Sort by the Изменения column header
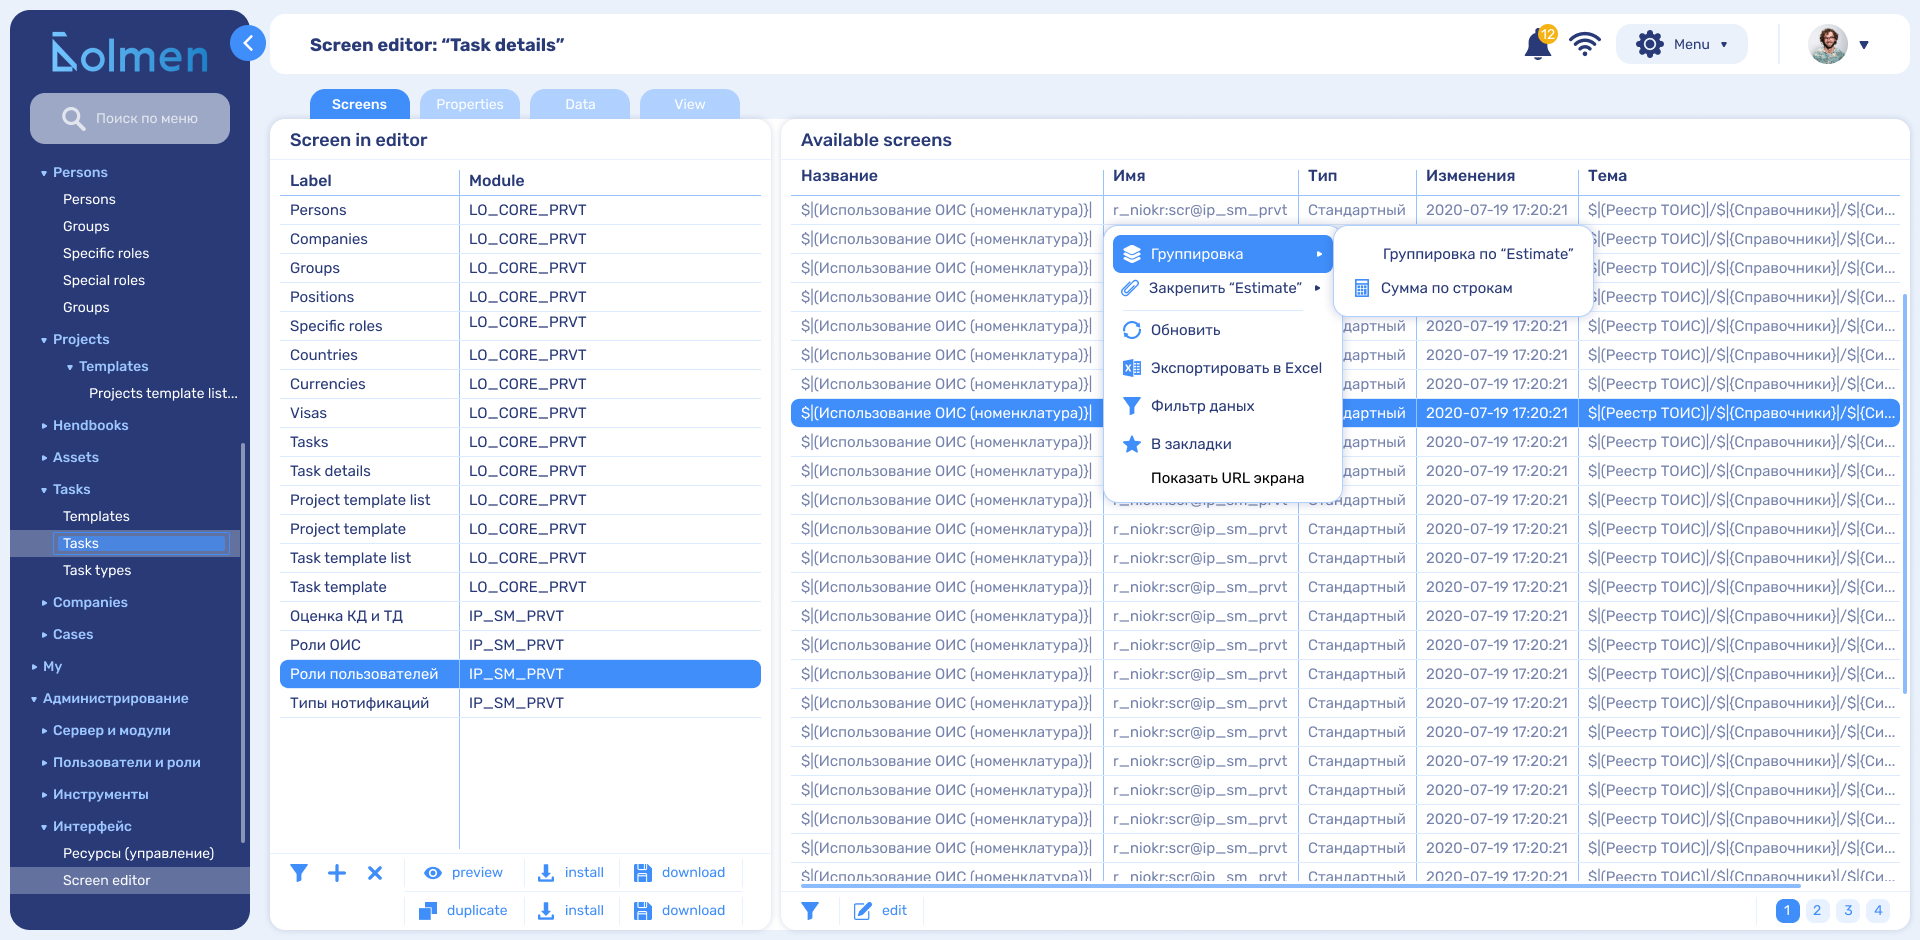This screenshot has width=1920, height=940. 1470,176
